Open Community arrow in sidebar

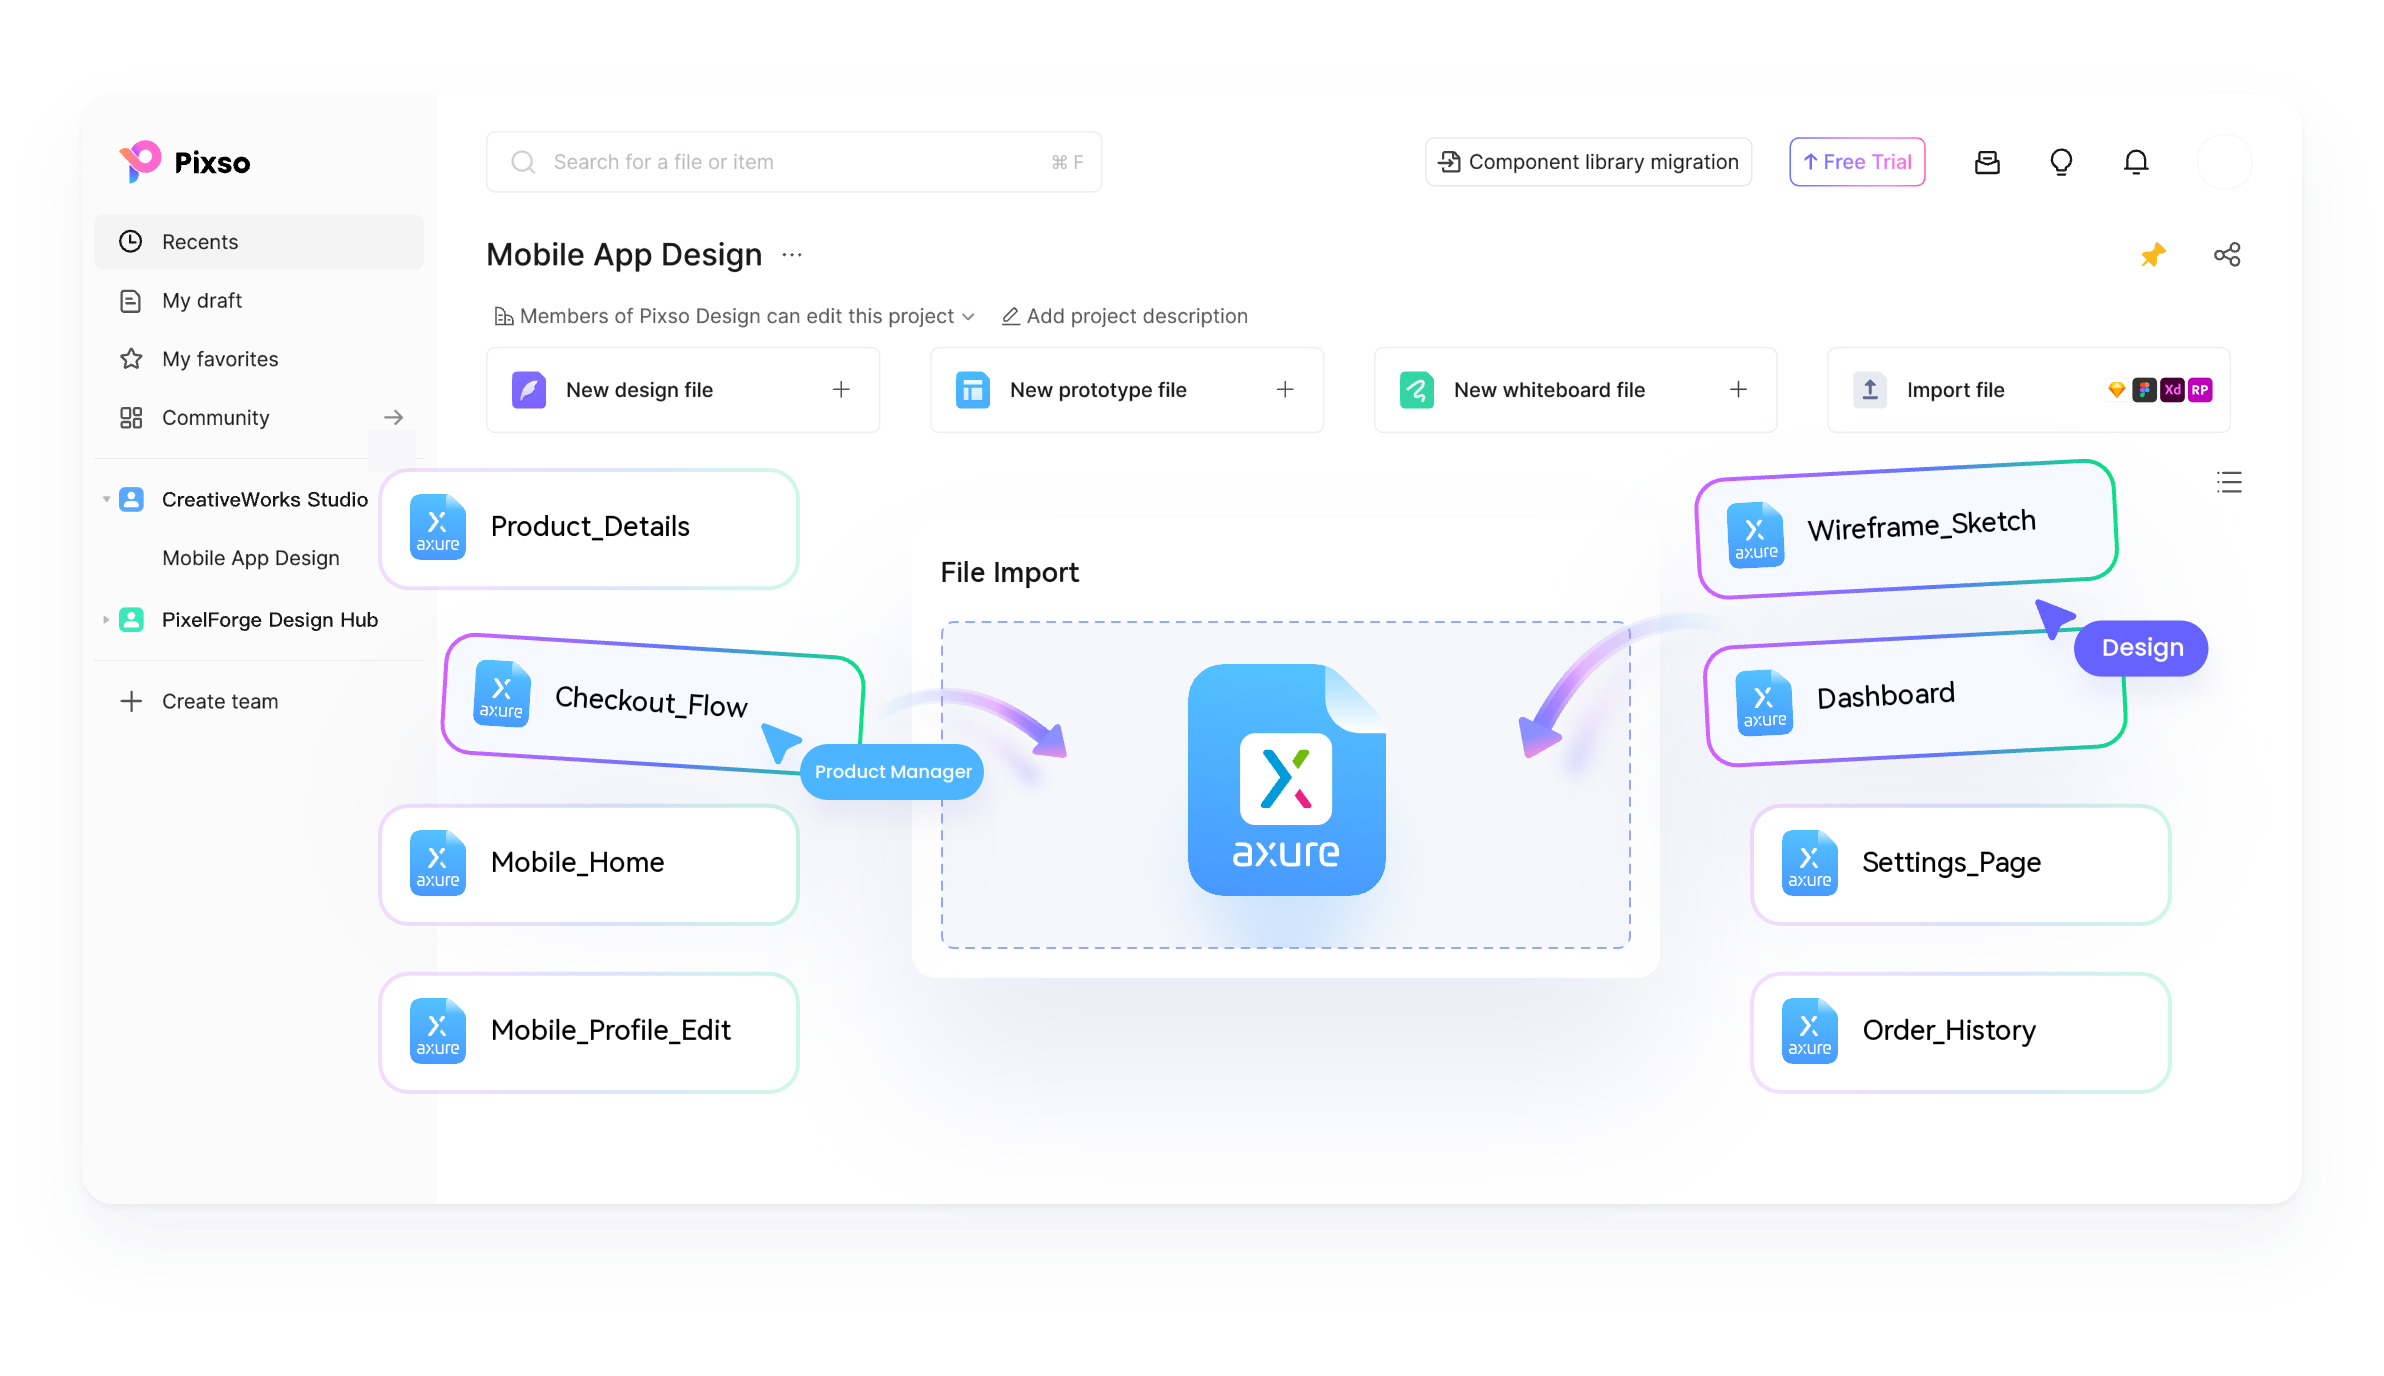pos(394,418)
